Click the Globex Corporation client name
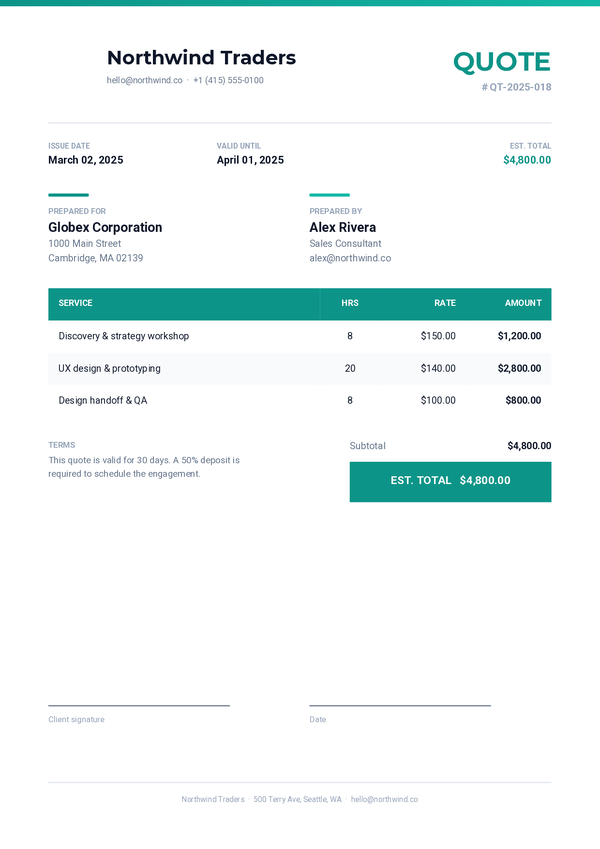 click(105, 227)
